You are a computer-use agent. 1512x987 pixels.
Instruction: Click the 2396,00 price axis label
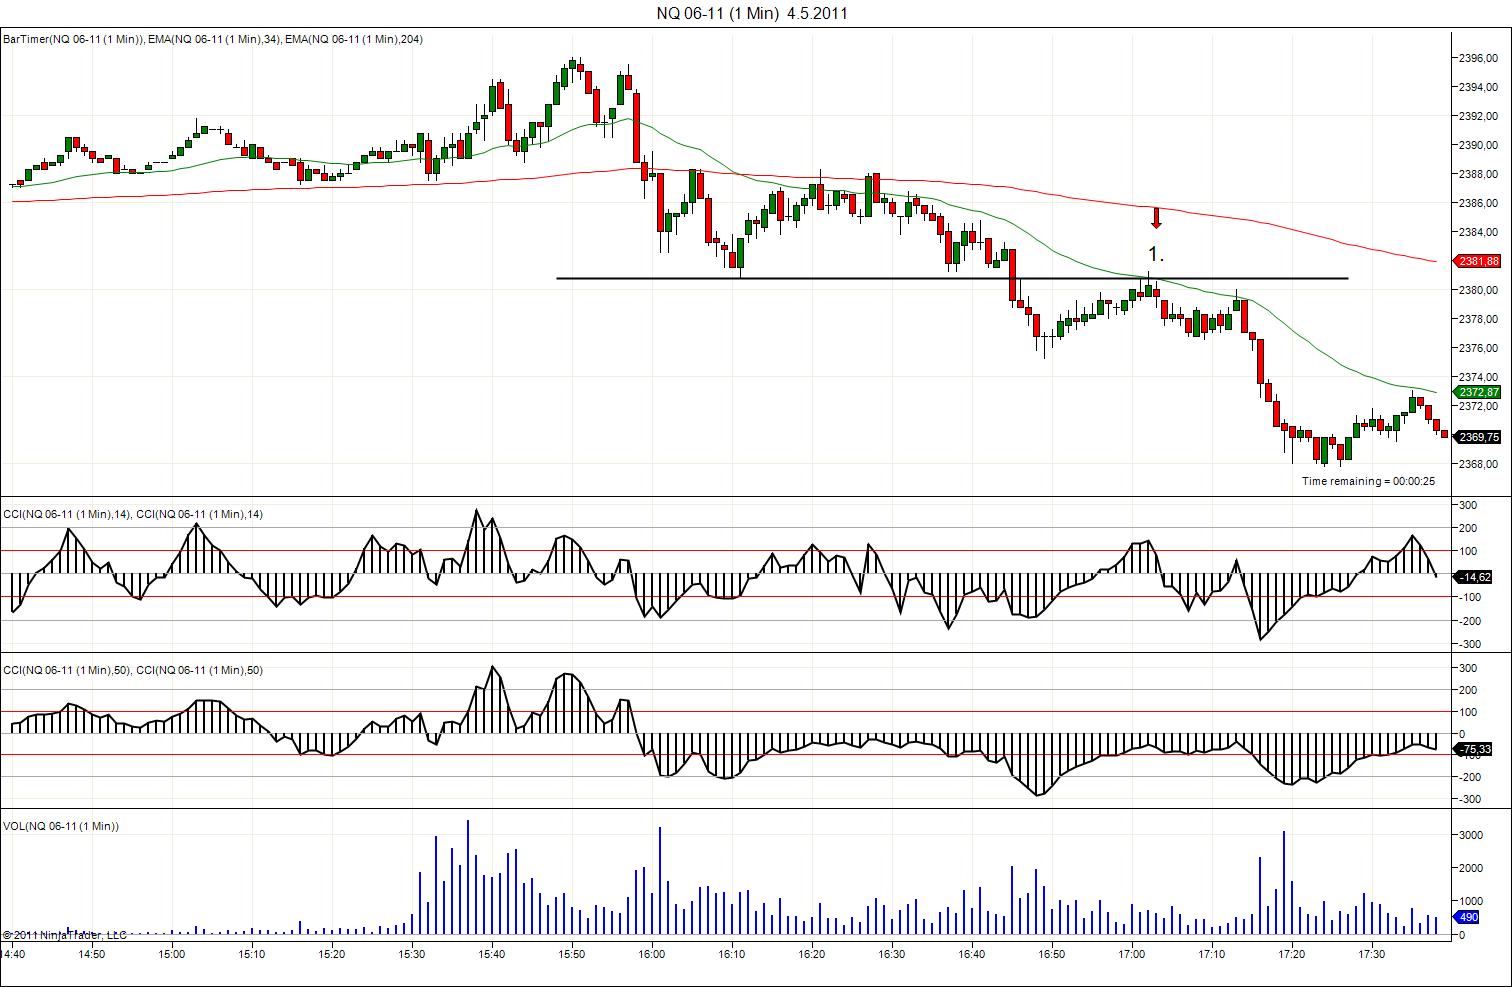(x=1479, y=58)
